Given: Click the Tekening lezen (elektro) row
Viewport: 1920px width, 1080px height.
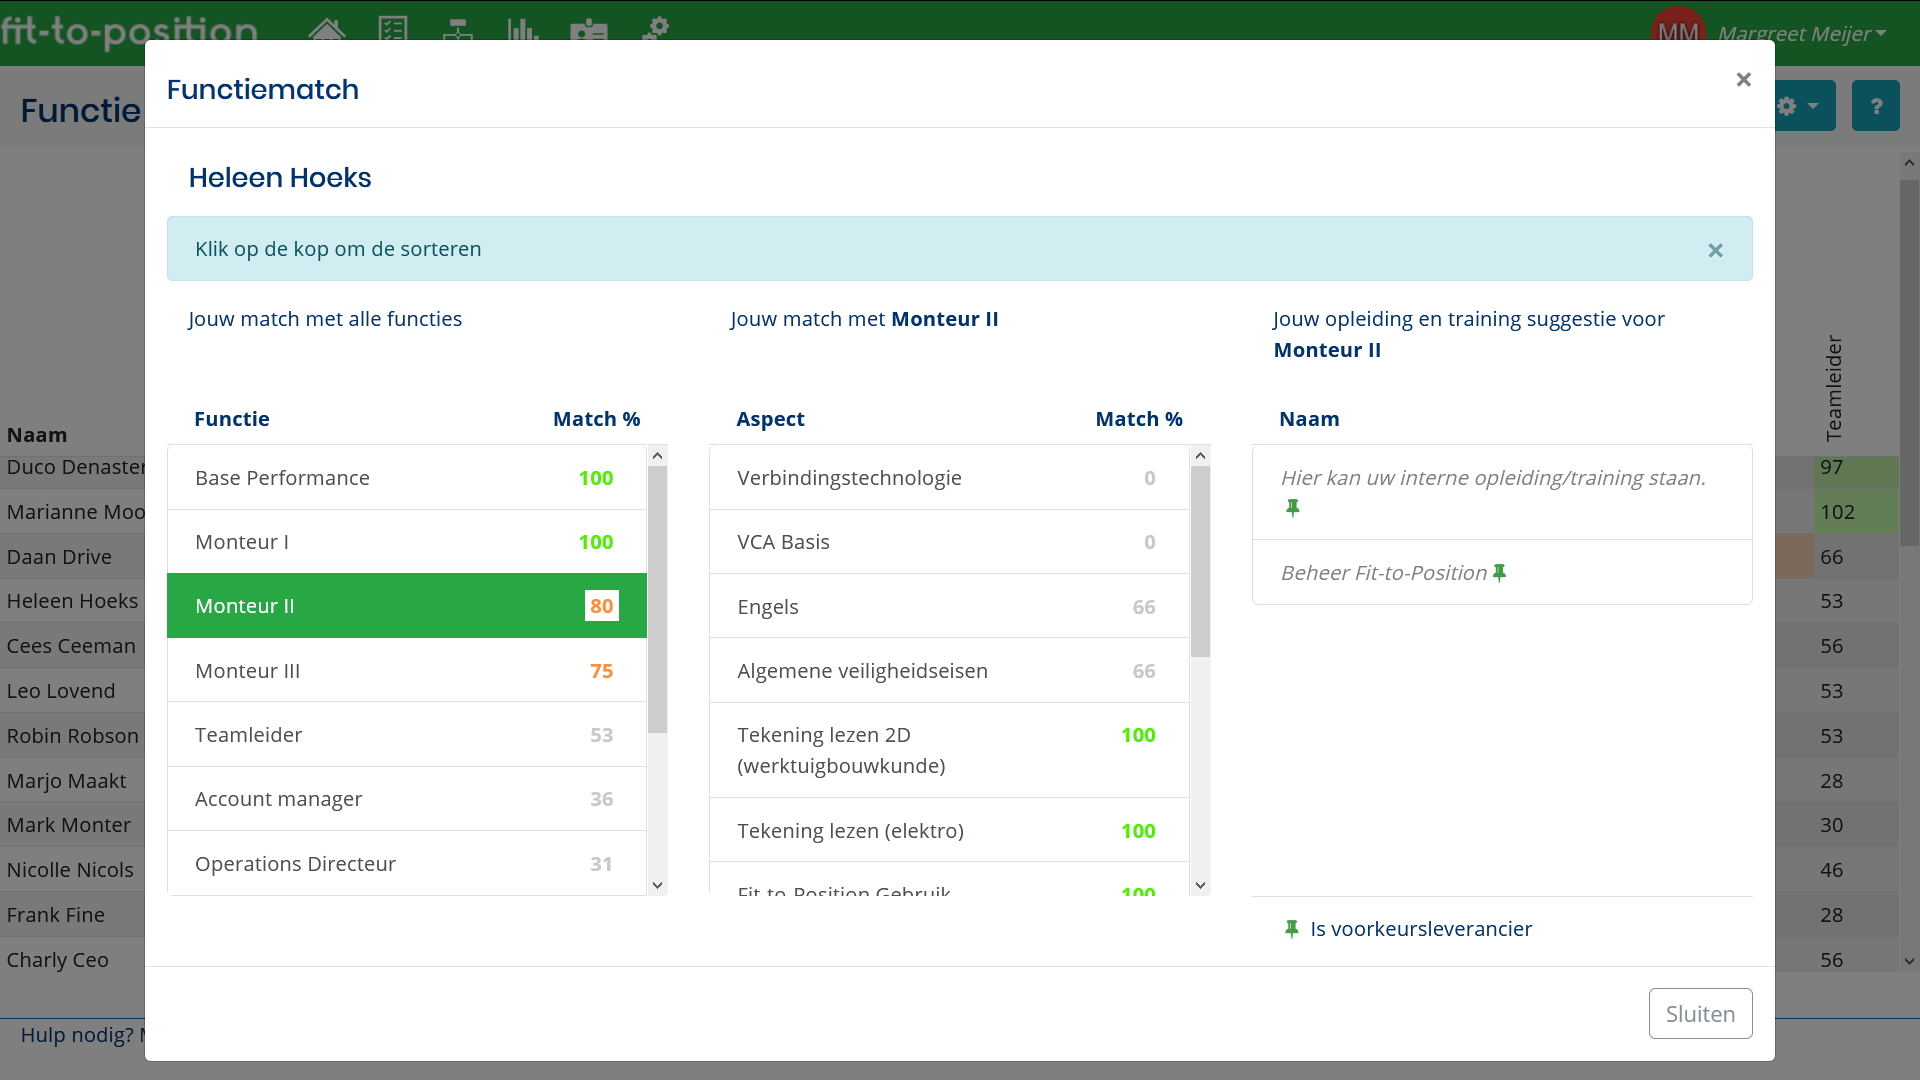Looking at the screenshot, I should tap(949, 831).
